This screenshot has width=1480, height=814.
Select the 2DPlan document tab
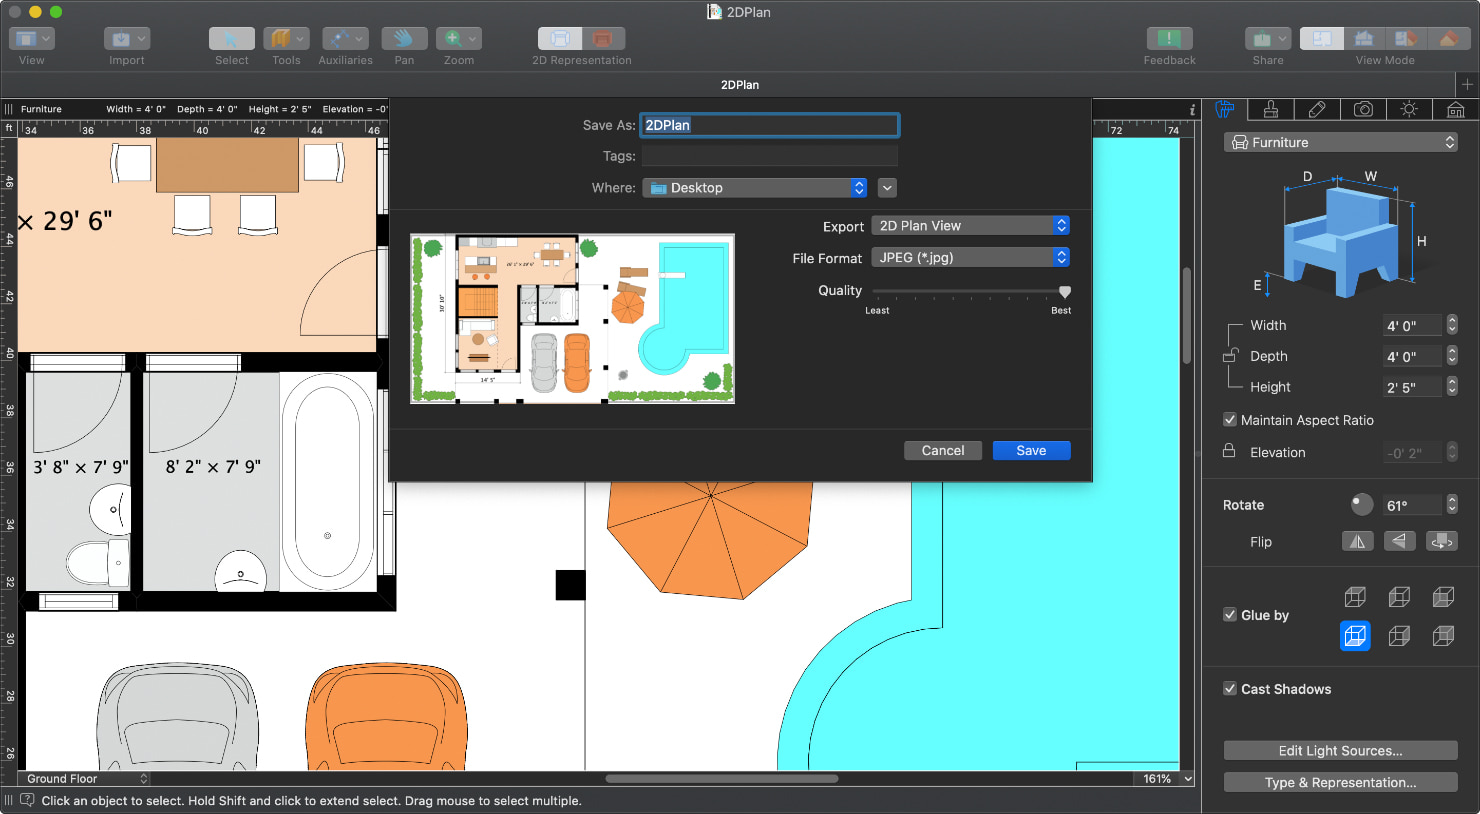coord(740,85)
